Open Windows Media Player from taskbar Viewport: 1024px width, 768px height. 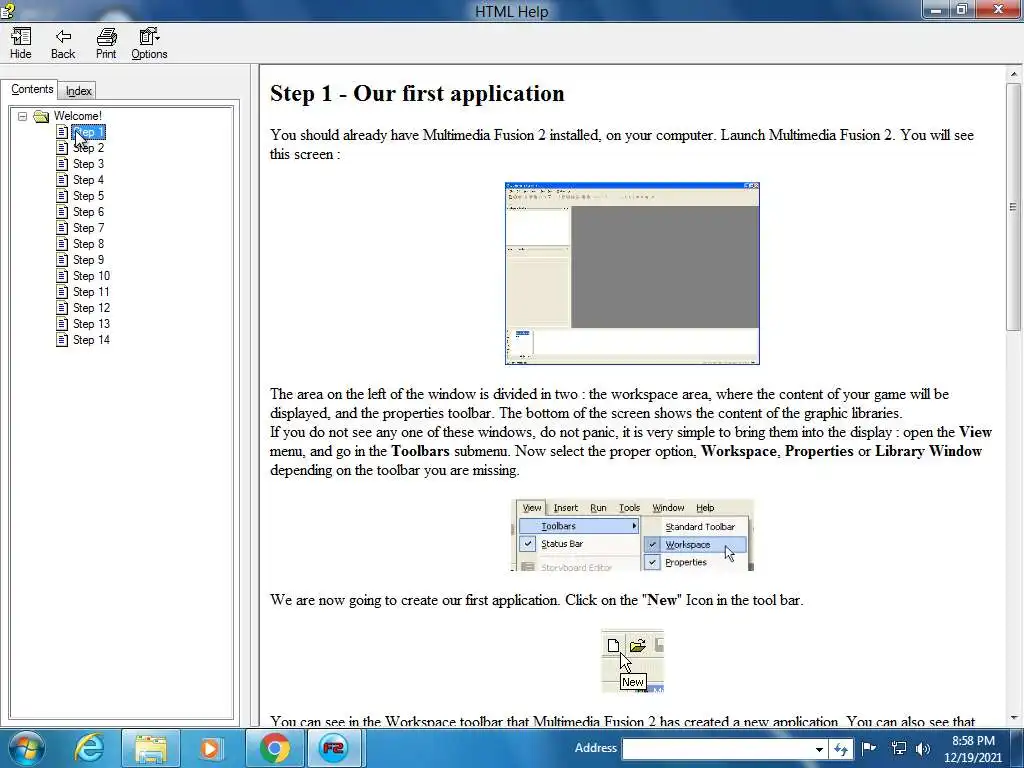(x=210, y=748)
